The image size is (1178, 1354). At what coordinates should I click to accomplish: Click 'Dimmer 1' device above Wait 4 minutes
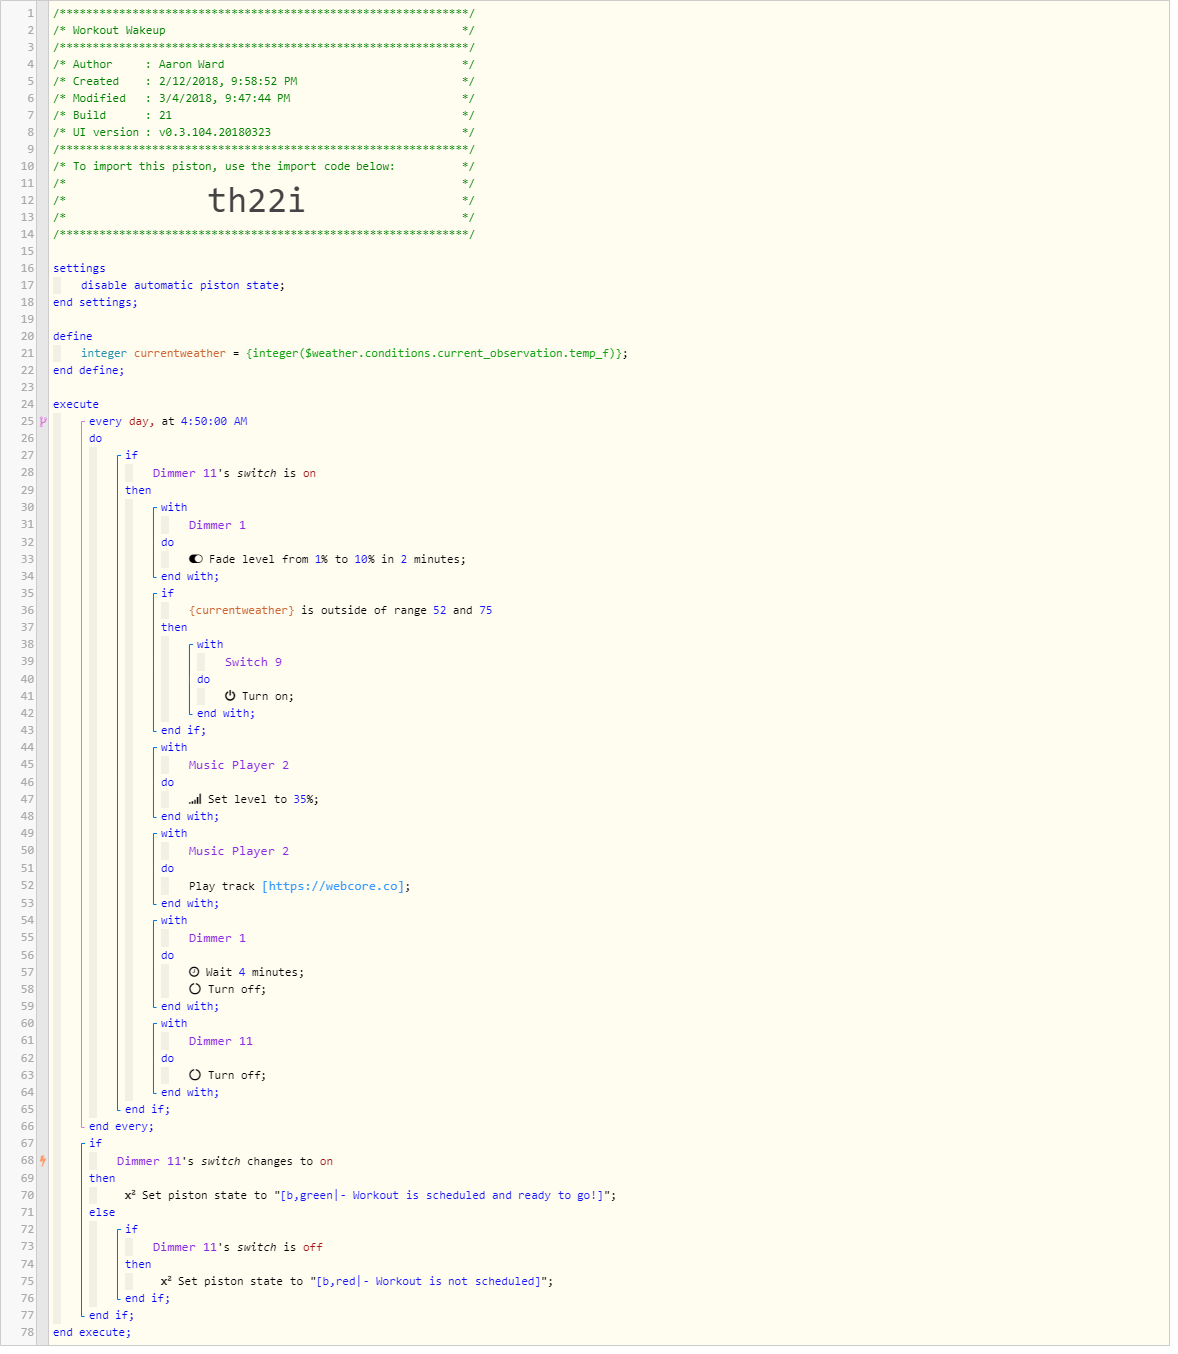(217, 938)
